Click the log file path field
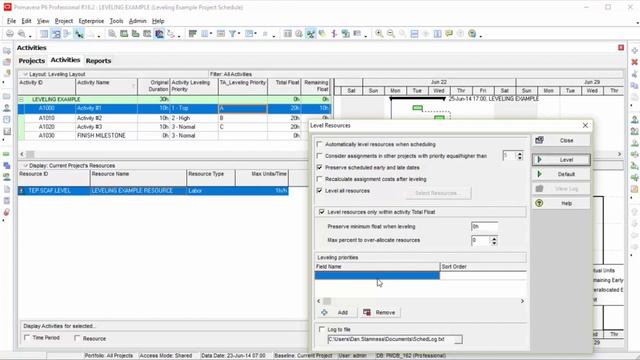Image resolution: width=640 pixels, height=360 pixels. tap(390, 340)
